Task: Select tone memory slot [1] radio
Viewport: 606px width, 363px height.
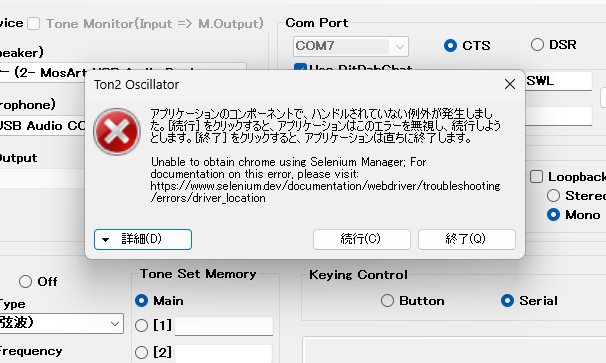Action: coord(141,326)
